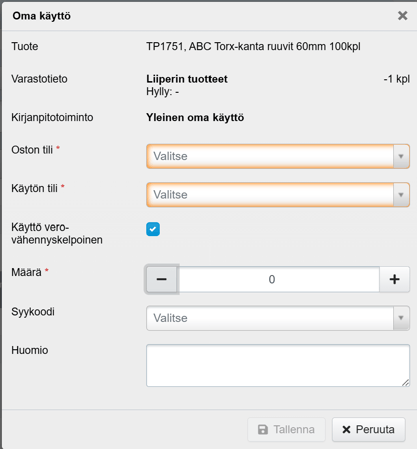Click the TP1751 product name text
417x449 pixels.
[253, 46]
